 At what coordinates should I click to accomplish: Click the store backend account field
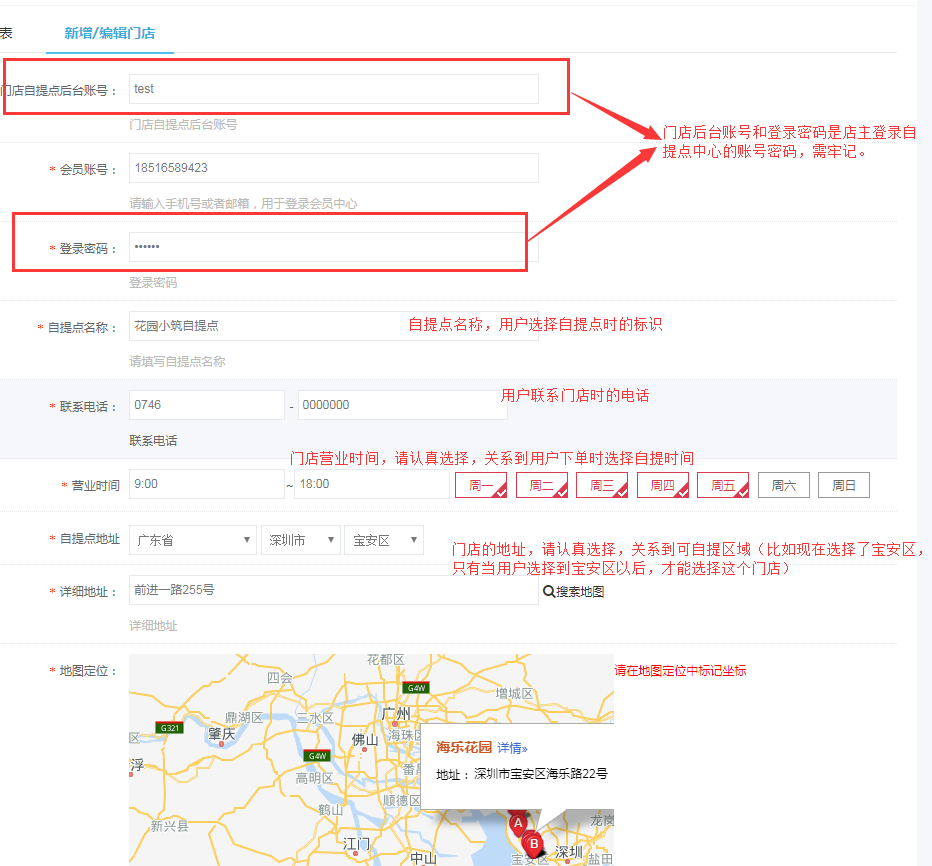click(334, 89)
